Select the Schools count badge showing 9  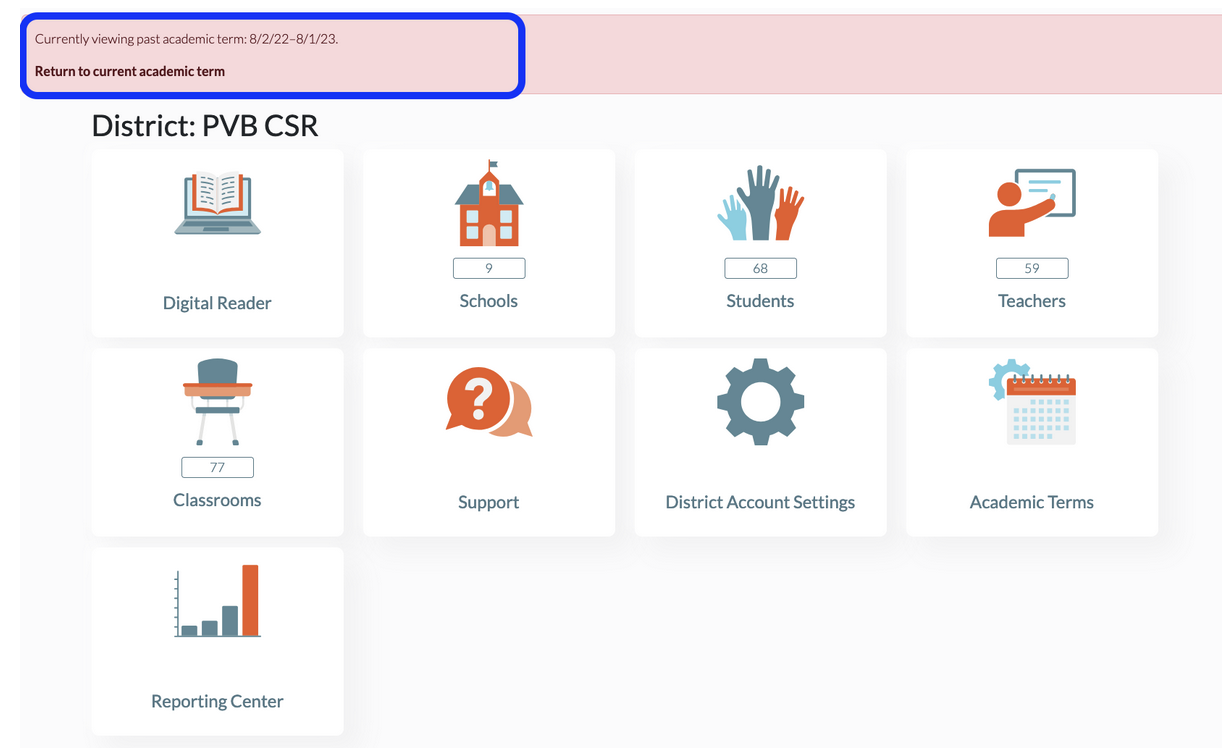tap(489, 268)
